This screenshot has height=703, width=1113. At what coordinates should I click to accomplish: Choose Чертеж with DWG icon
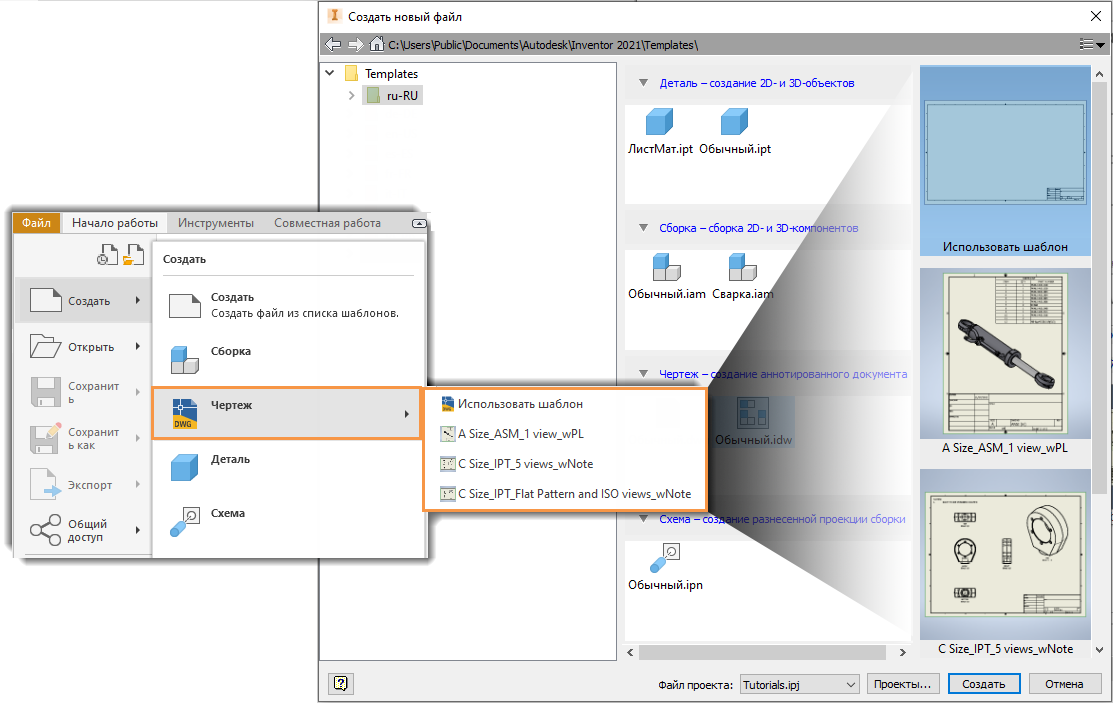pos(287,413)
